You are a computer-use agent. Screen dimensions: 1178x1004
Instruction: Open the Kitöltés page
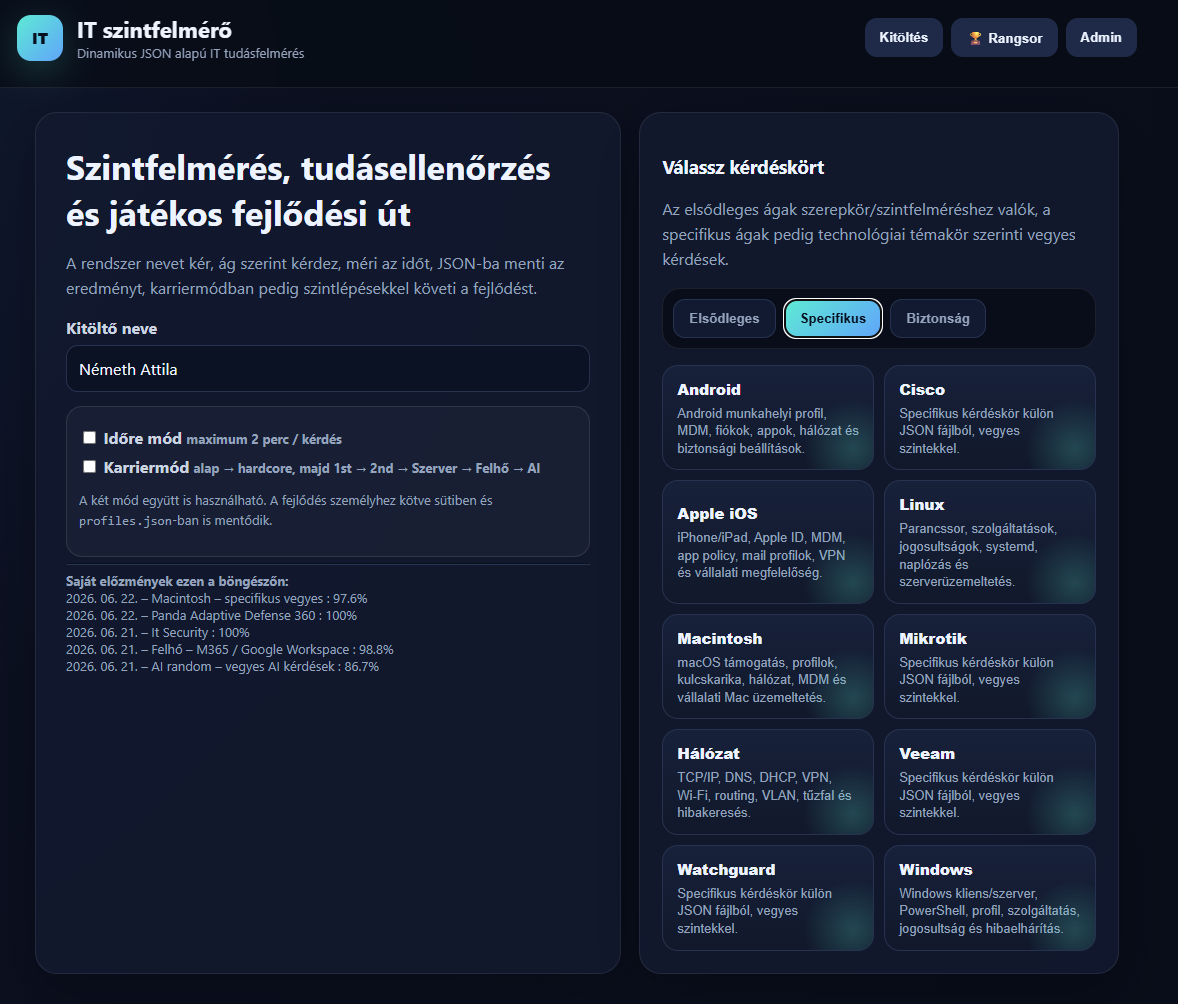(904, 38)
